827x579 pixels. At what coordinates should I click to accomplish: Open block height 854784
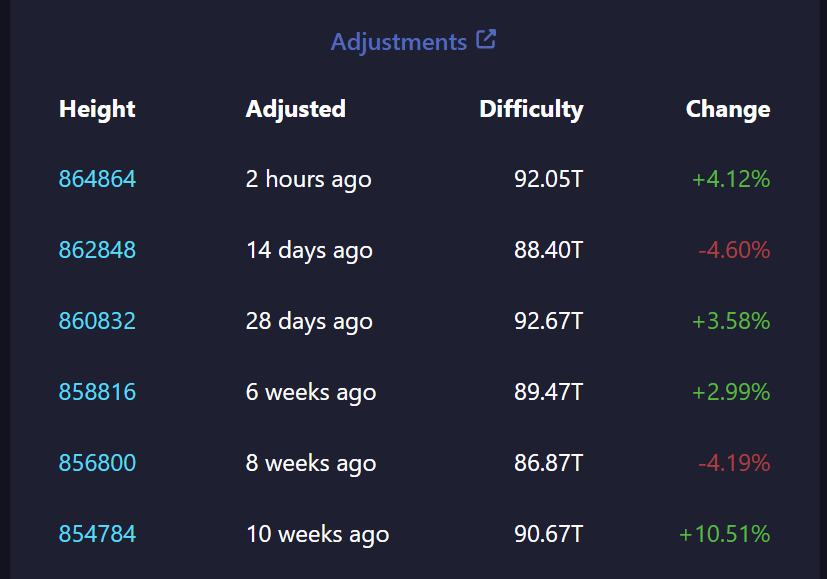[97, 534]
